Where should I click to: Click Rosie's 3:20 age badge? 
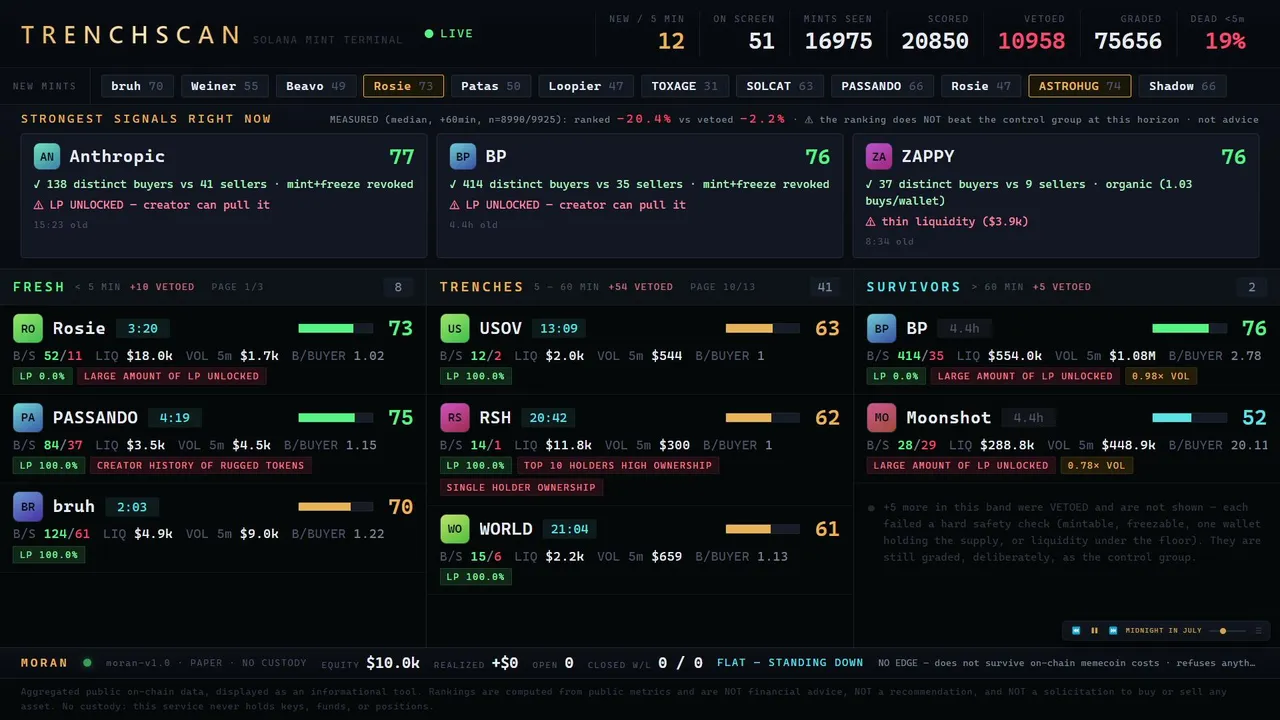pos(143,328)
